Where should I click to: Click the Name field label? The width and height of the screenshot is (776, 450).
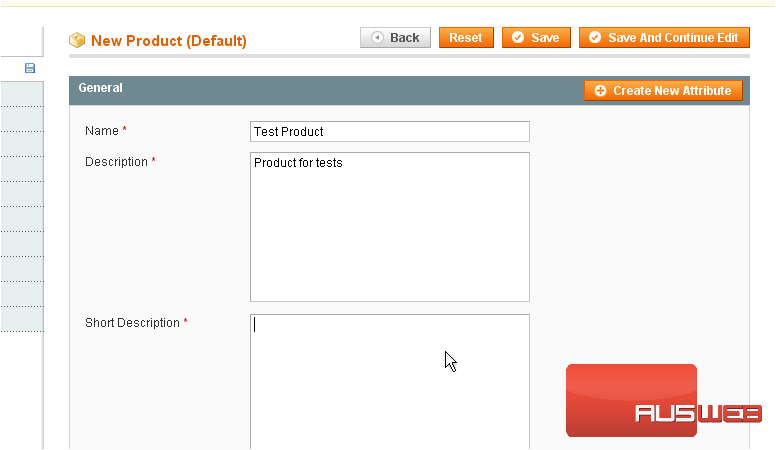point(101,131)
